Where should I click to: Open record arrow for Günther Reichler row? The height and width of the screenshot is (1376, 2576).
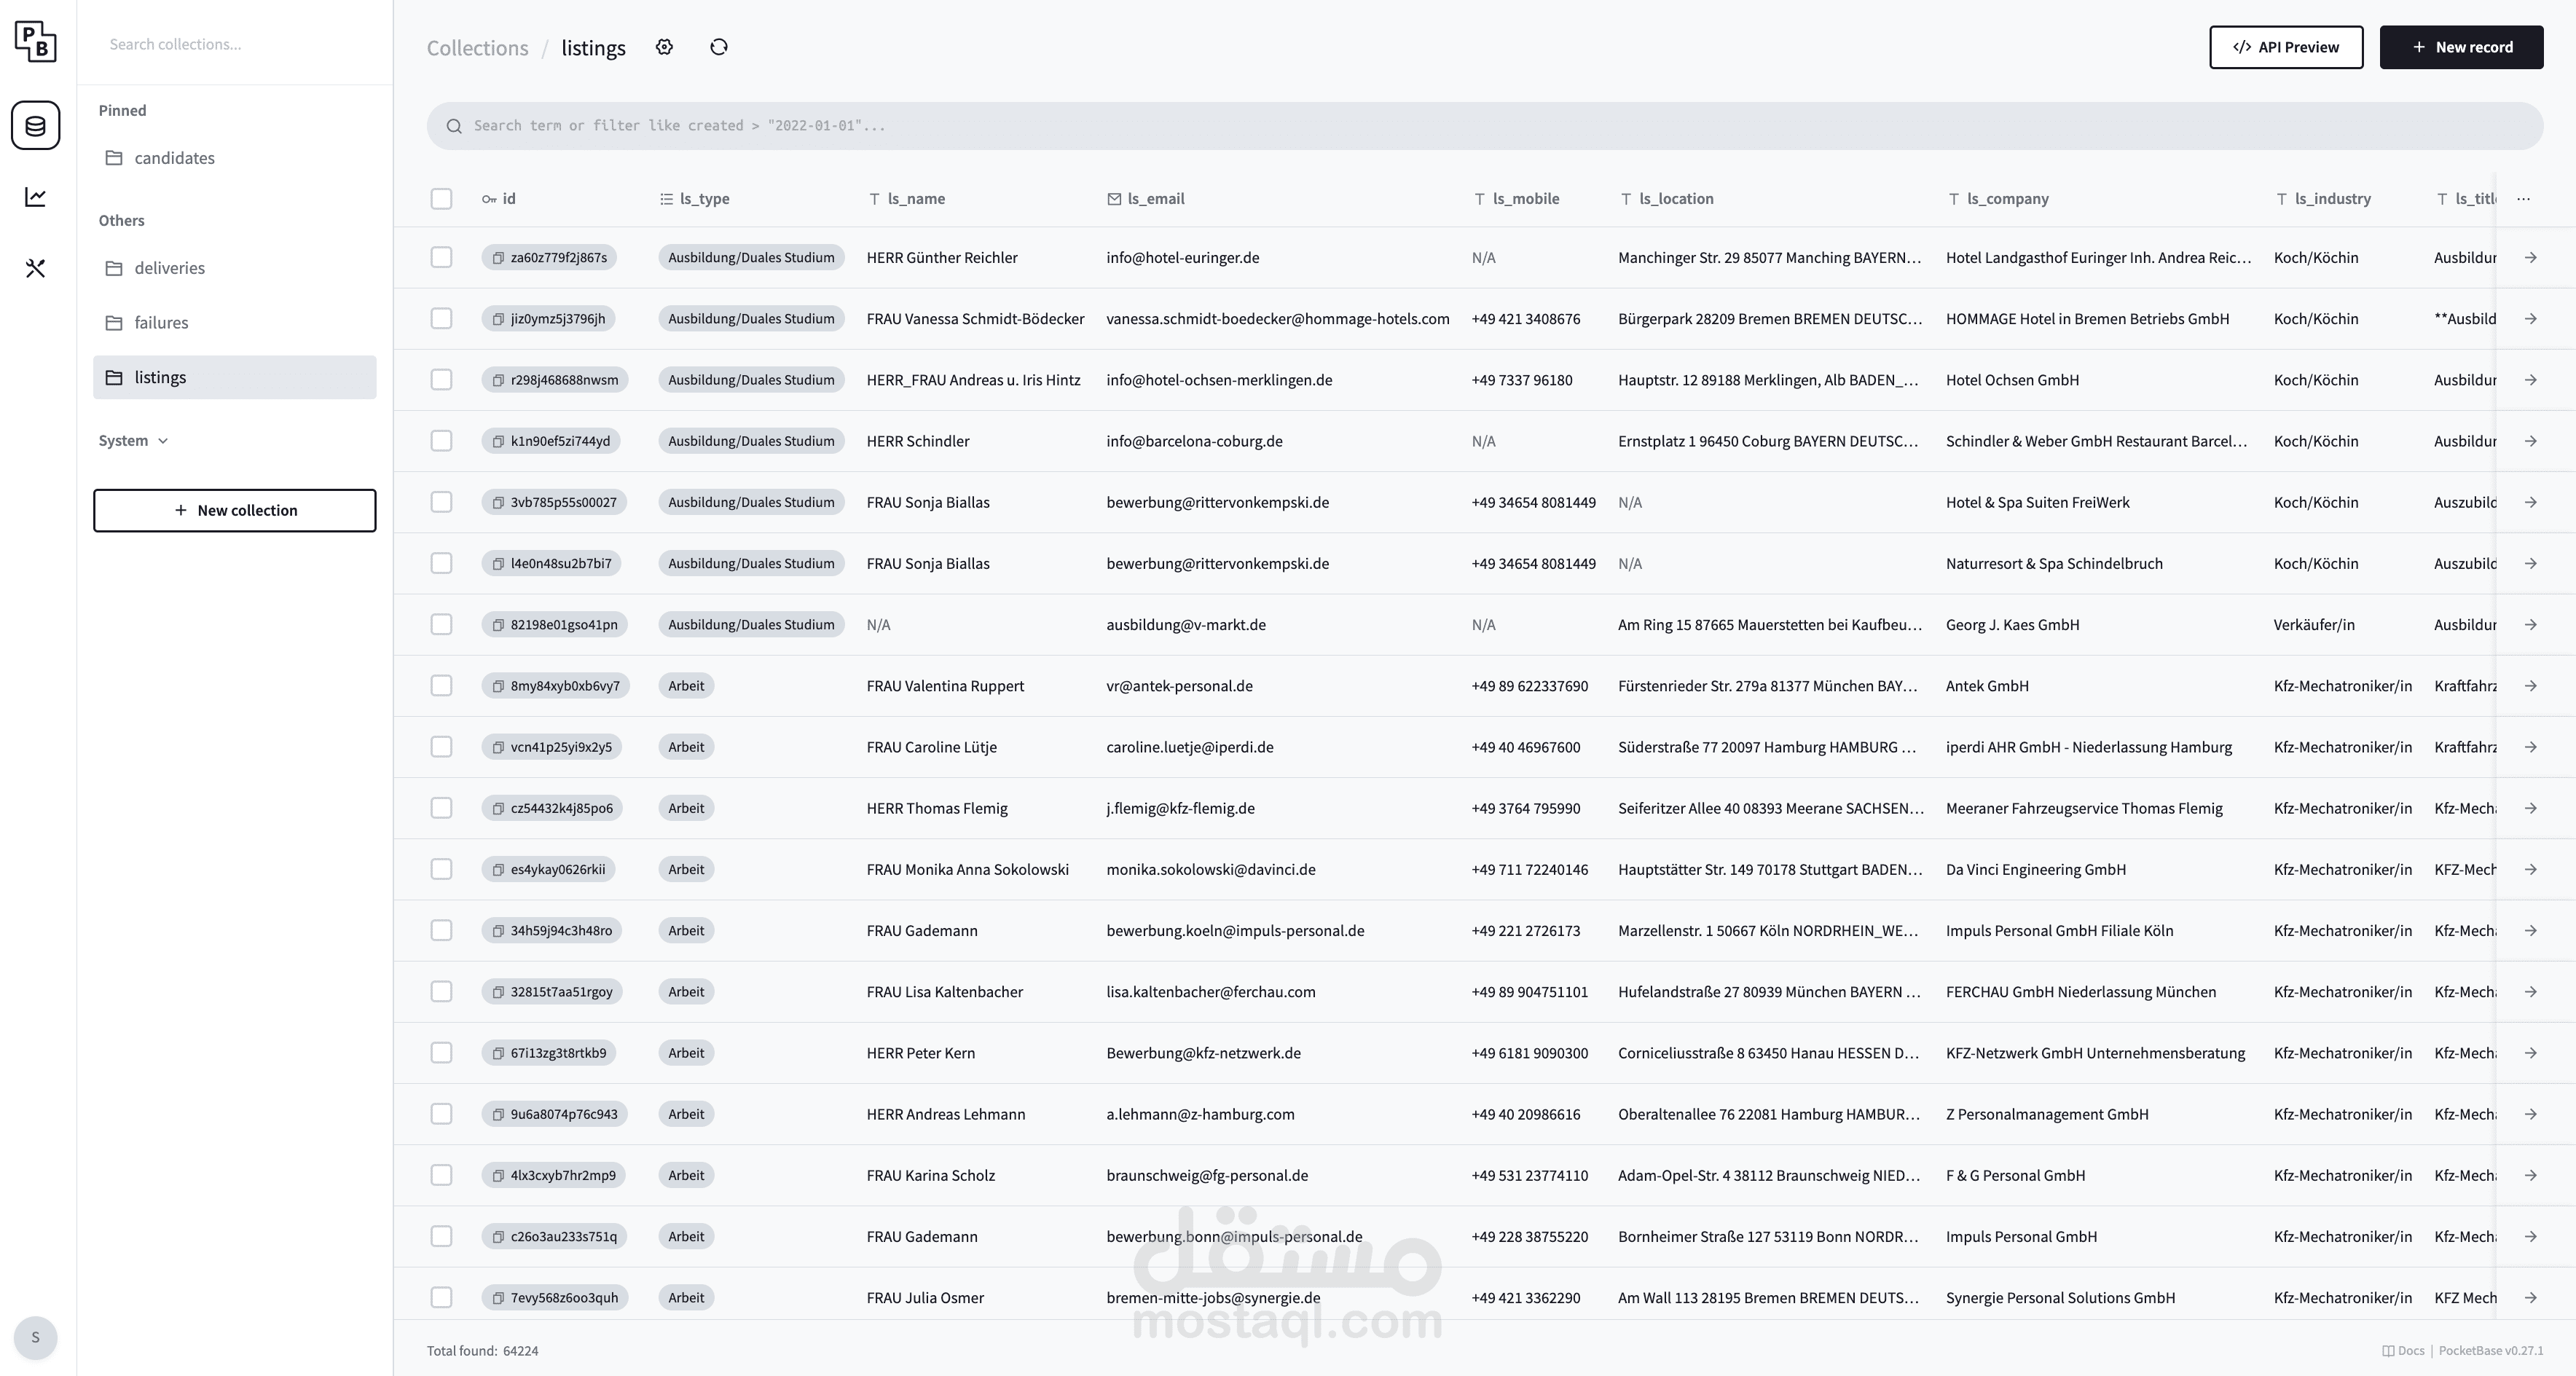2530,257
